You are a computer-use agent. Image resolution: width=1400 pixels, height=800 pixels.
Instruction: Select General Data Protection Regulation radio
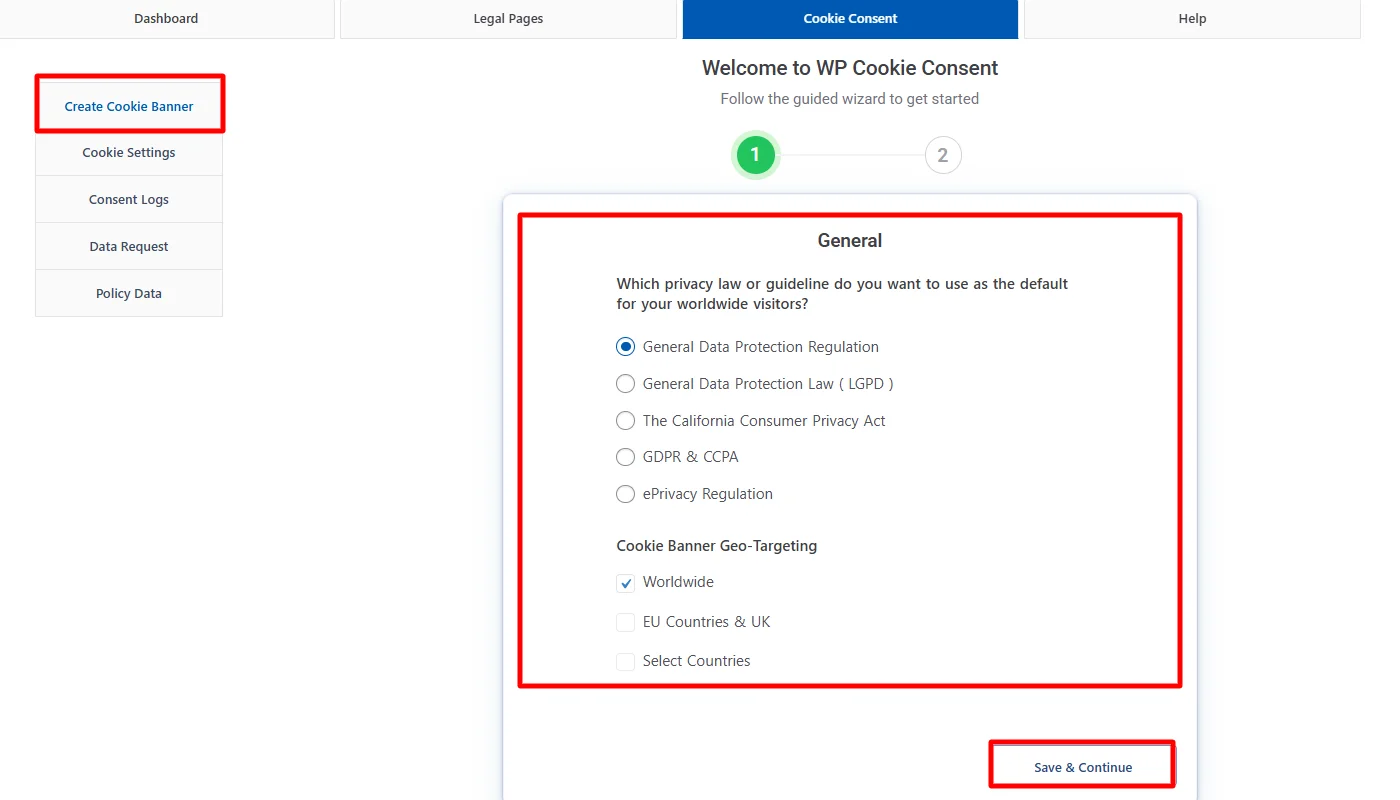[x=626, y=347]
